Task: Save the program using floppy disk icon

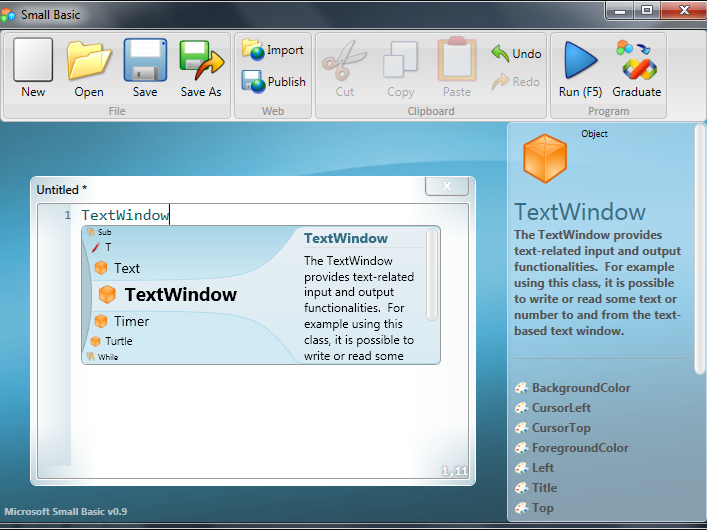Action: 145,68
